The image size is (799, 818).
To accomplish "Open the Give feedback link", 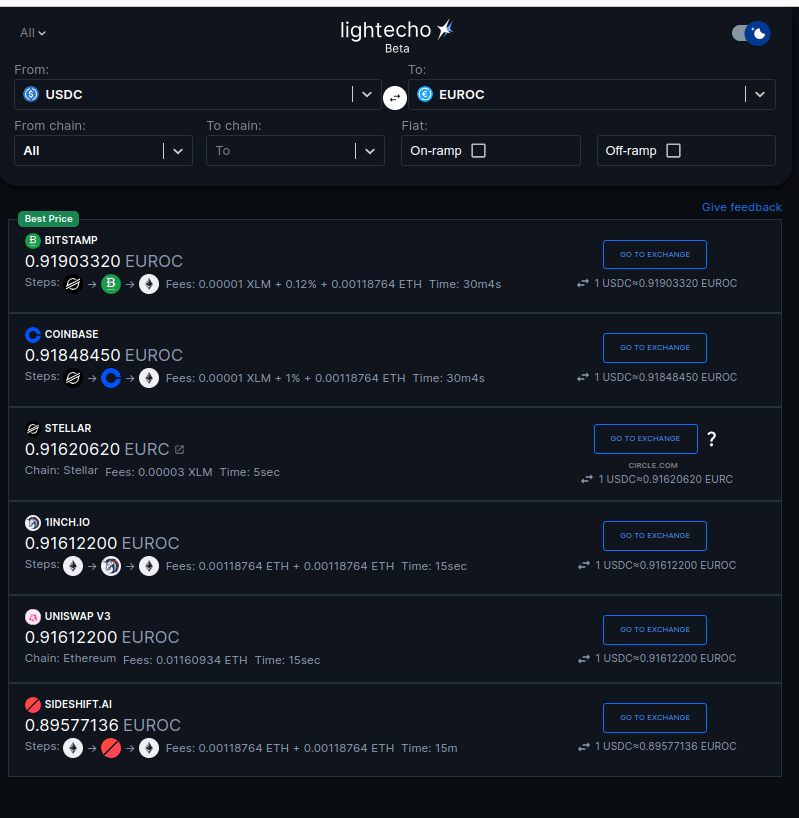I will (741, 207).
